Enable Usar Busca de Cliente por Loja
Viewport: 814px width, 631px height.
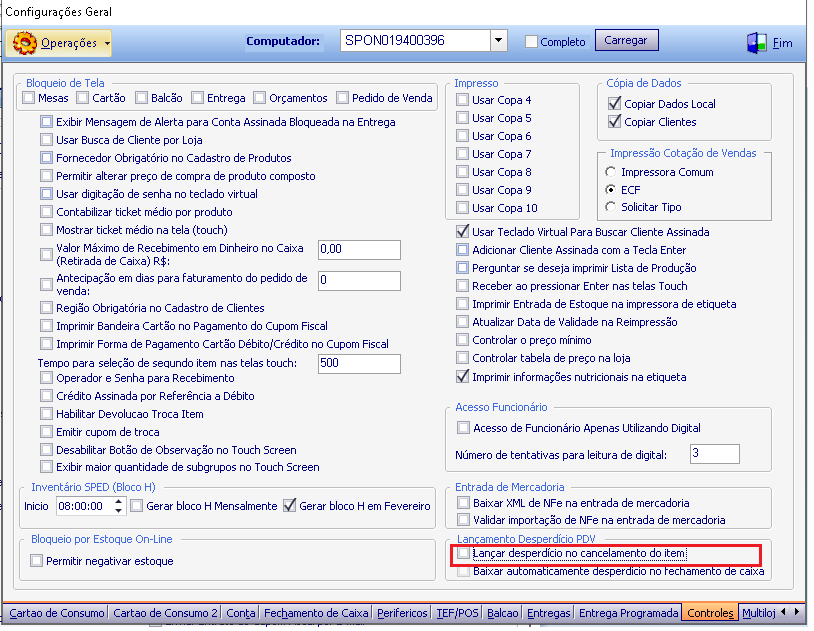pos(47,140)
